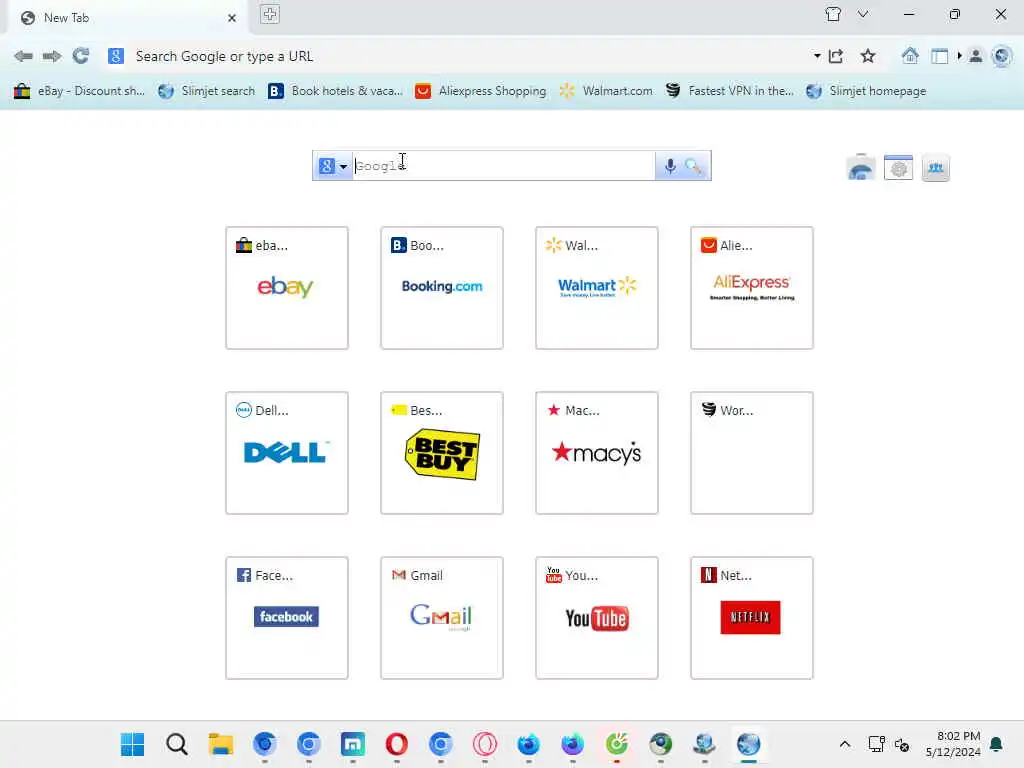
Task: Open Slimjet search bookmark
Action: (206, 91)
